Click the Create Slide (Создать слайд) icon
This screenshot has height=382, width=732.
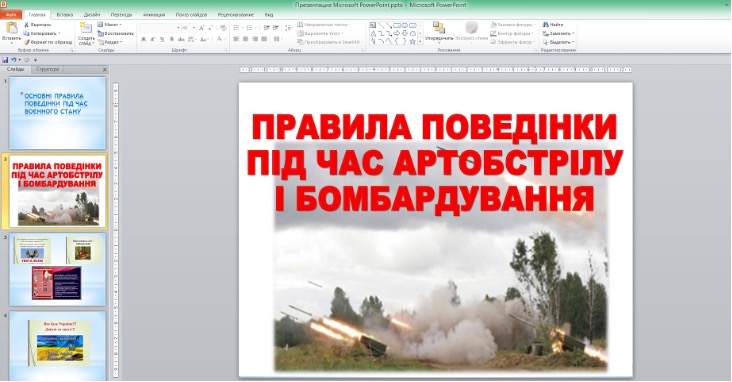coord(85,28)
